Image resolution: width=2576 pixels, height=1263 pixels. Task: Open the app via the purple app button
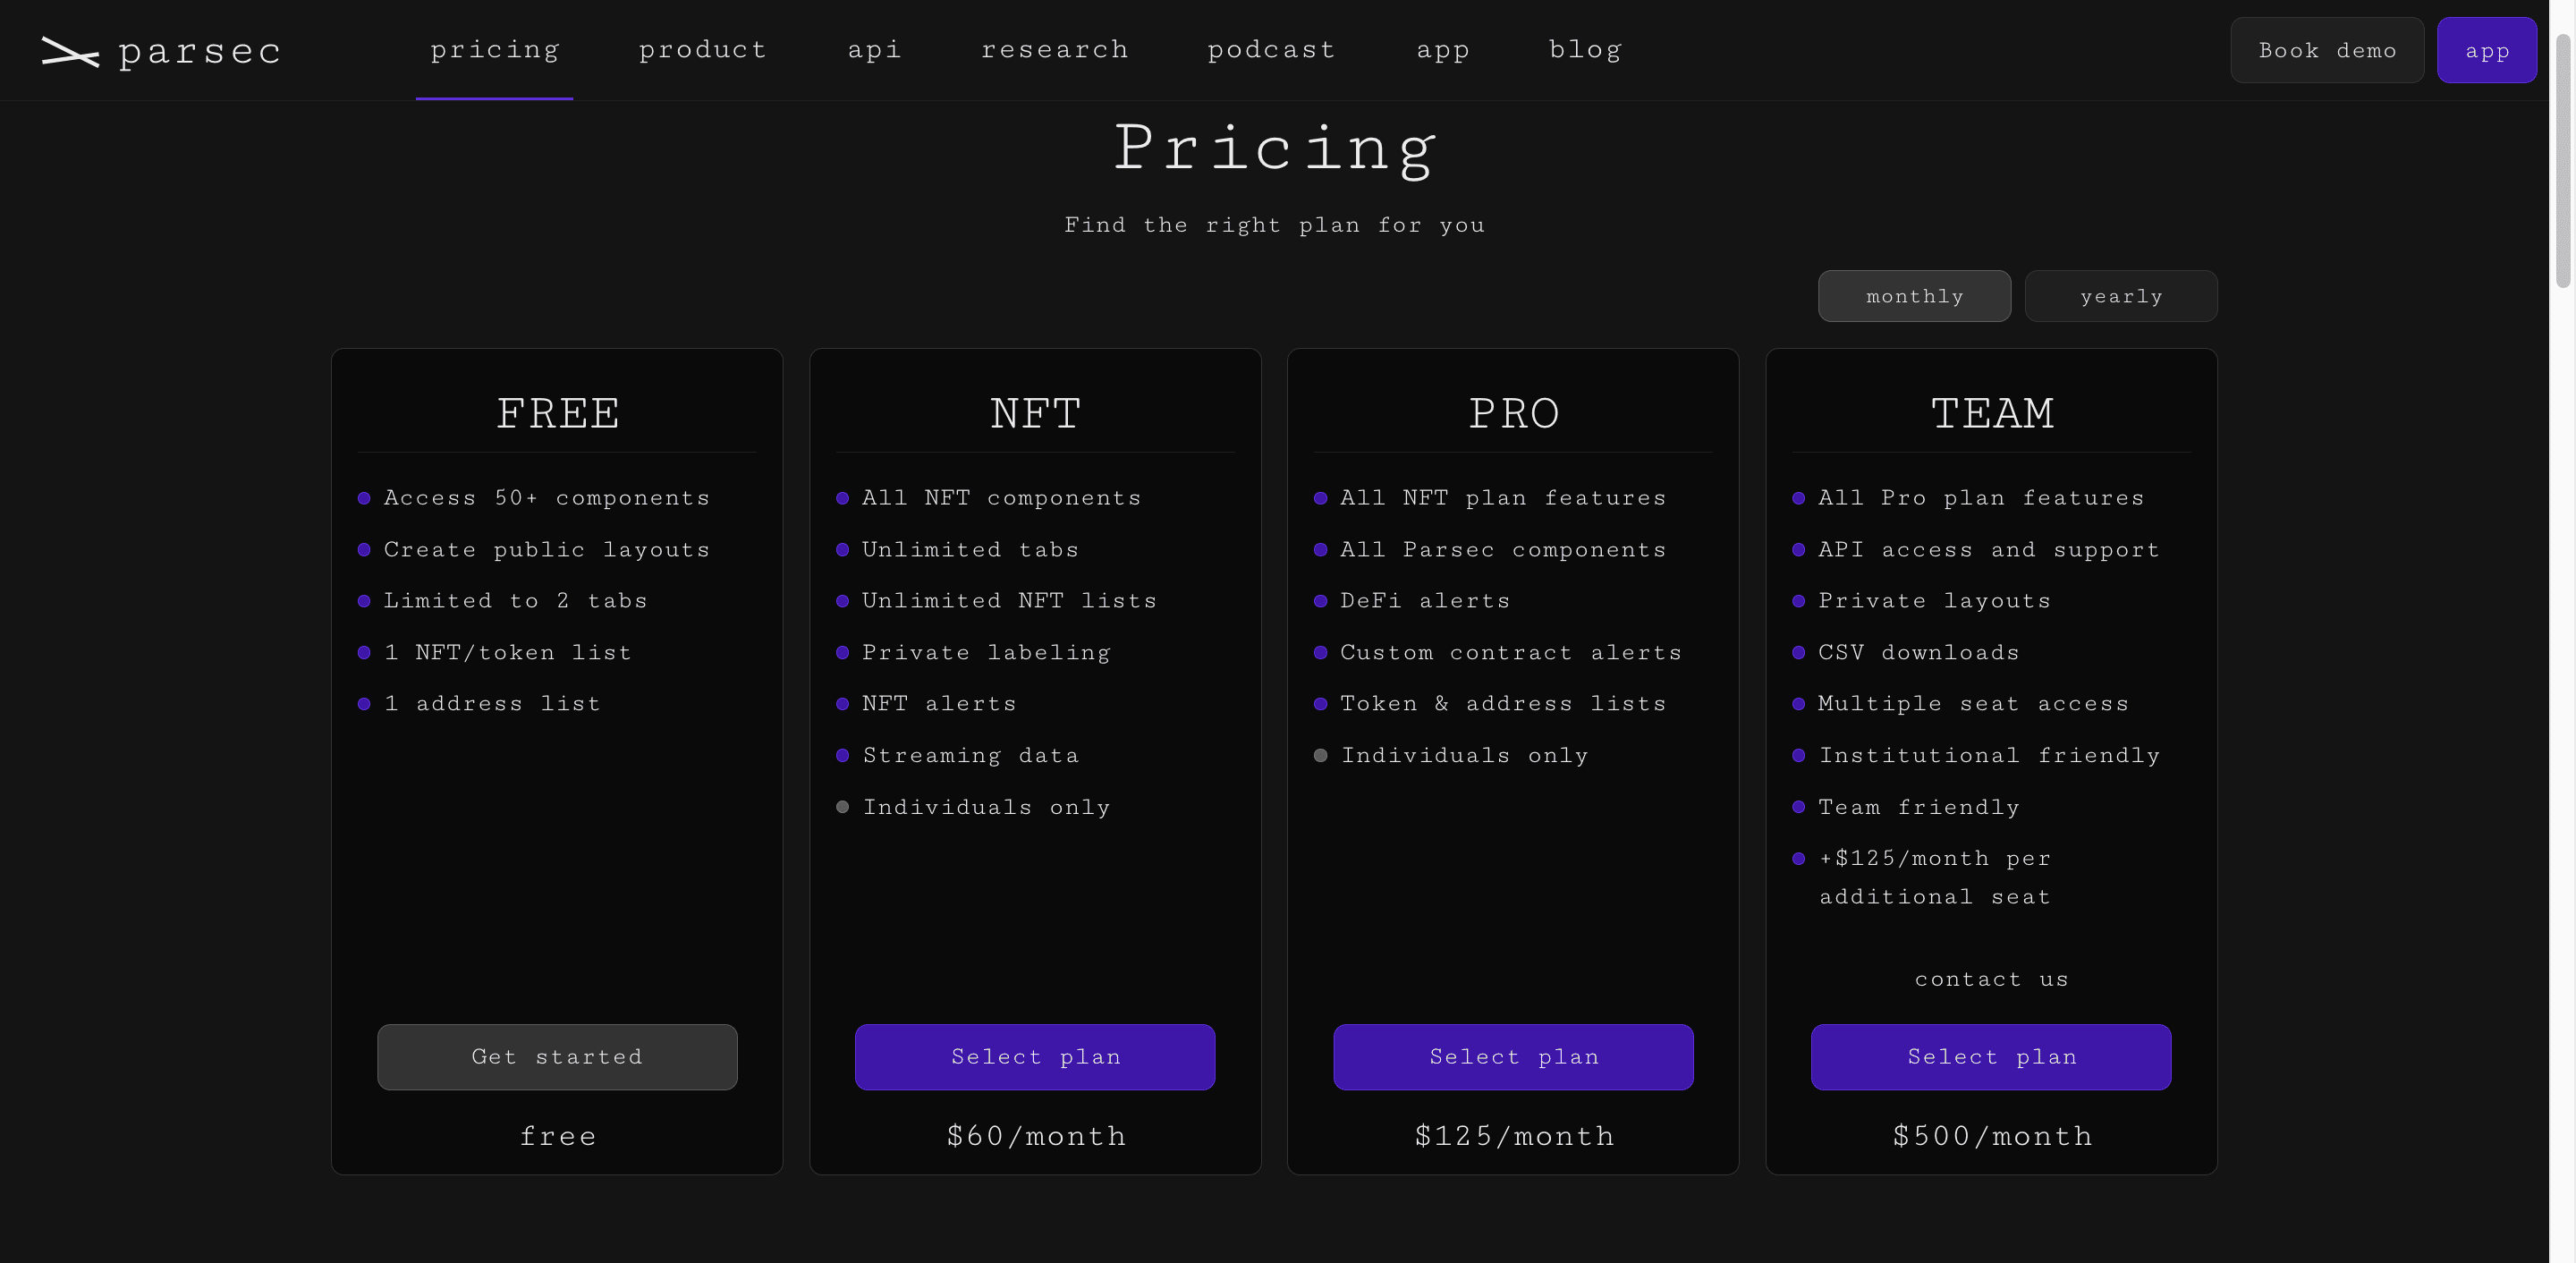click(2487, 49)
